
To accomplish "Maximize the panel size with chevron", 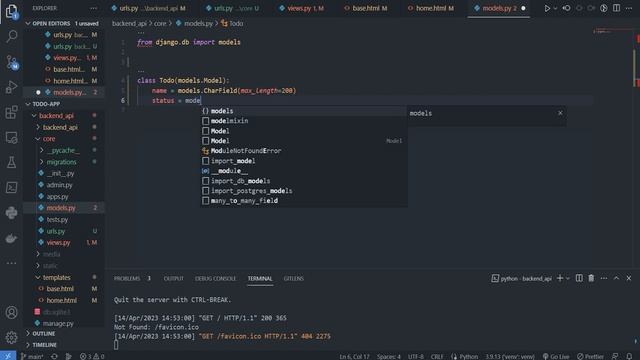I will pos(616,278).
